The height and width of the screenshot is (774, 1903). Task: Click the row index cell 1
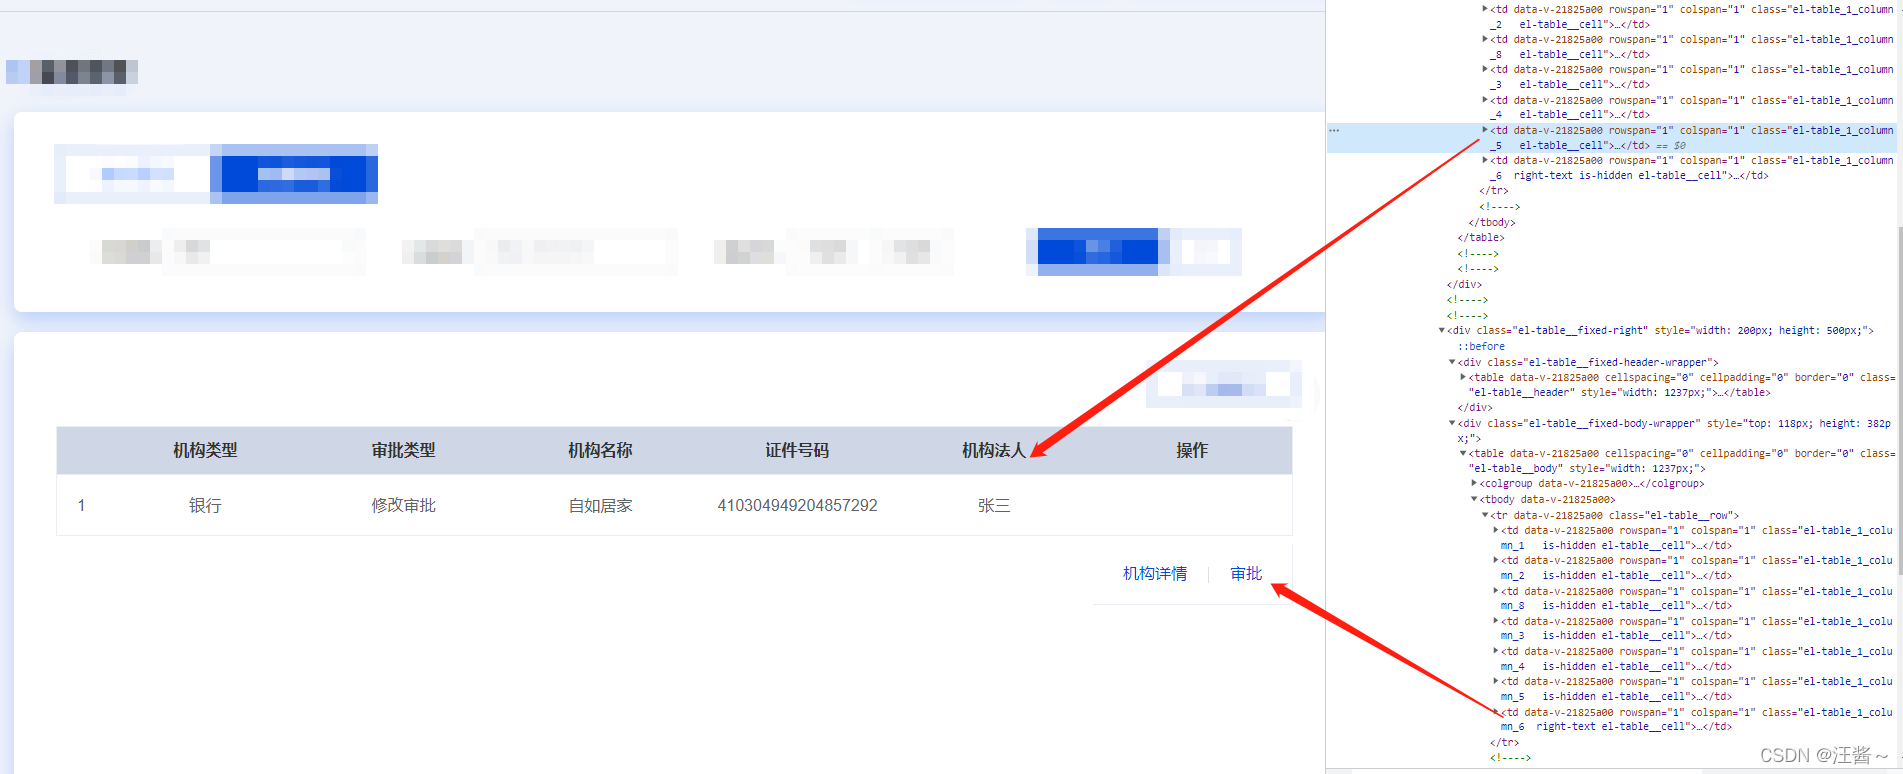(81, 505)
